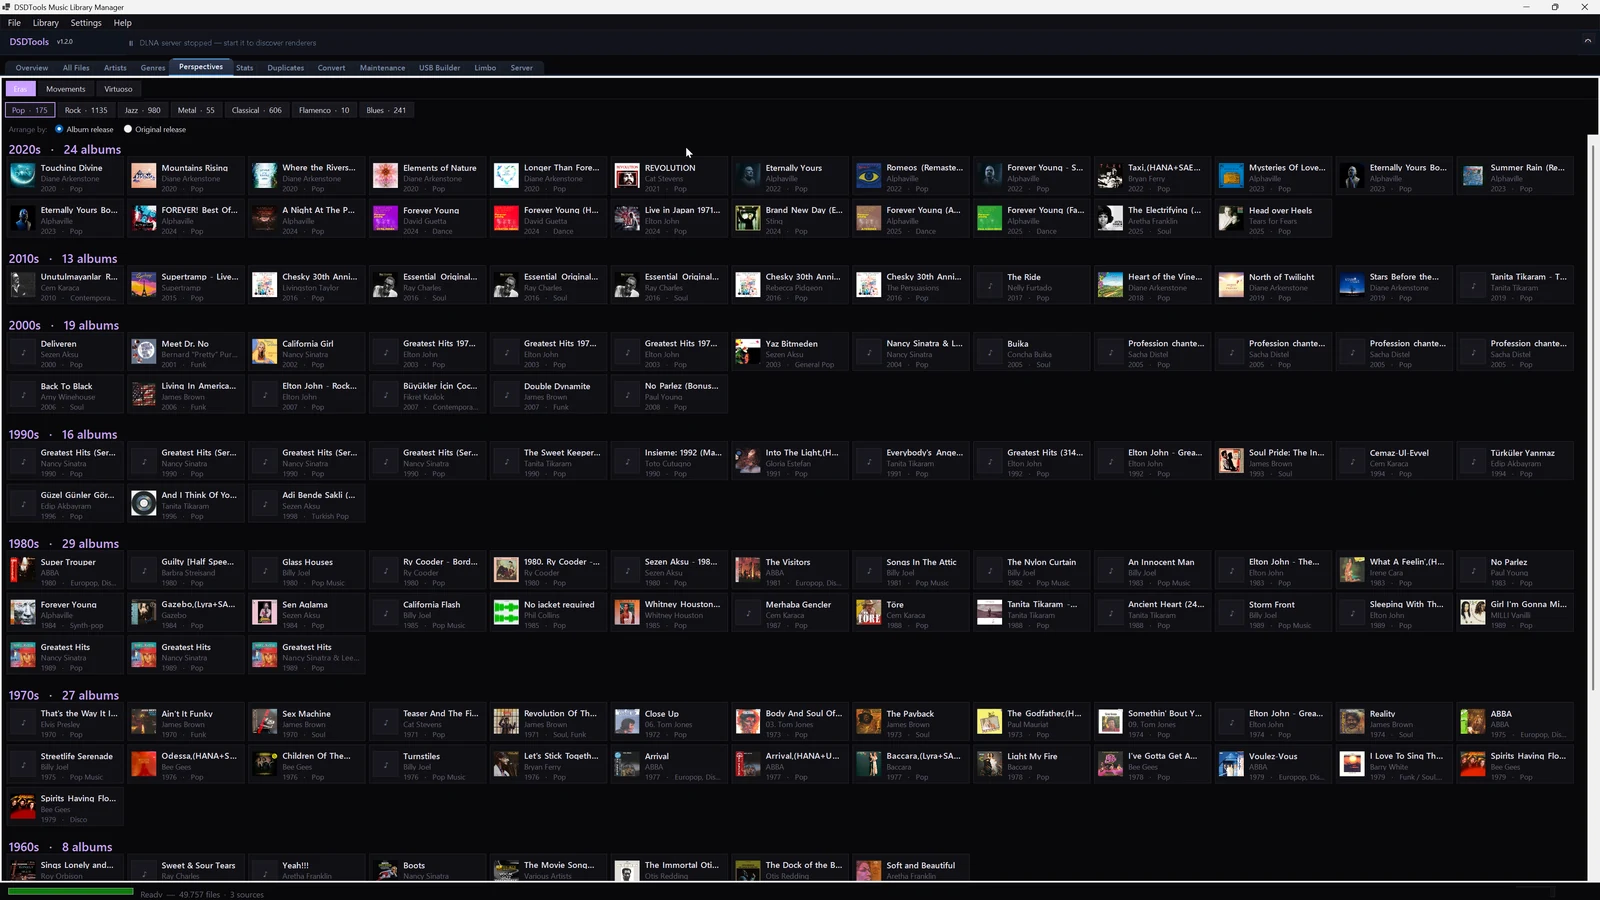
Task: Select the Eras perspective button
Action: pyautogui.click(x=20, y=89)
